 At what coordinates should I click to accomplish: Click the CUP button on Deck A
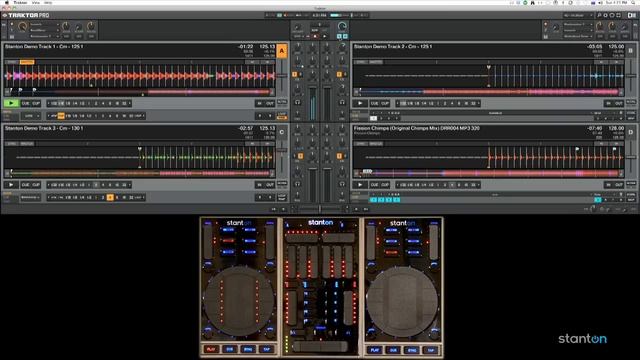(x=36, y=104)
